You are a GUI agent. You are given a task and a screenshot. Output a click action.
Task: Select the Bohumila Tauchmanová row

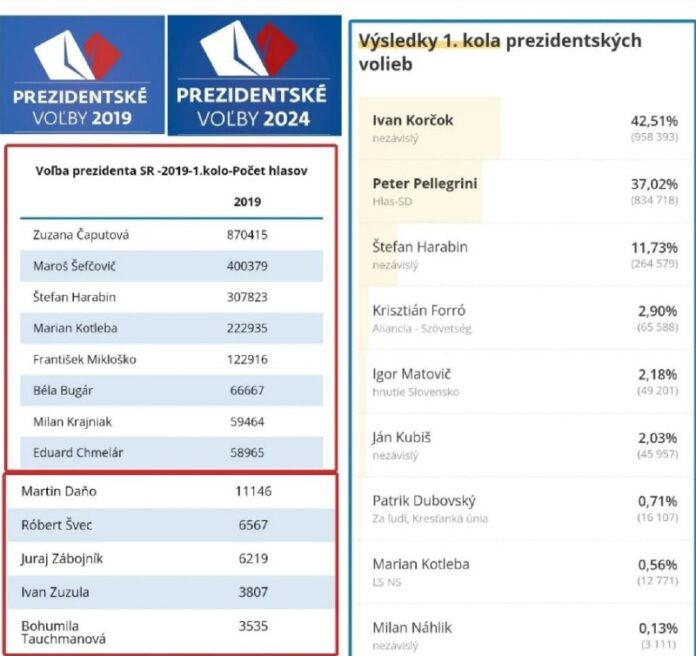tap(172, 630)
